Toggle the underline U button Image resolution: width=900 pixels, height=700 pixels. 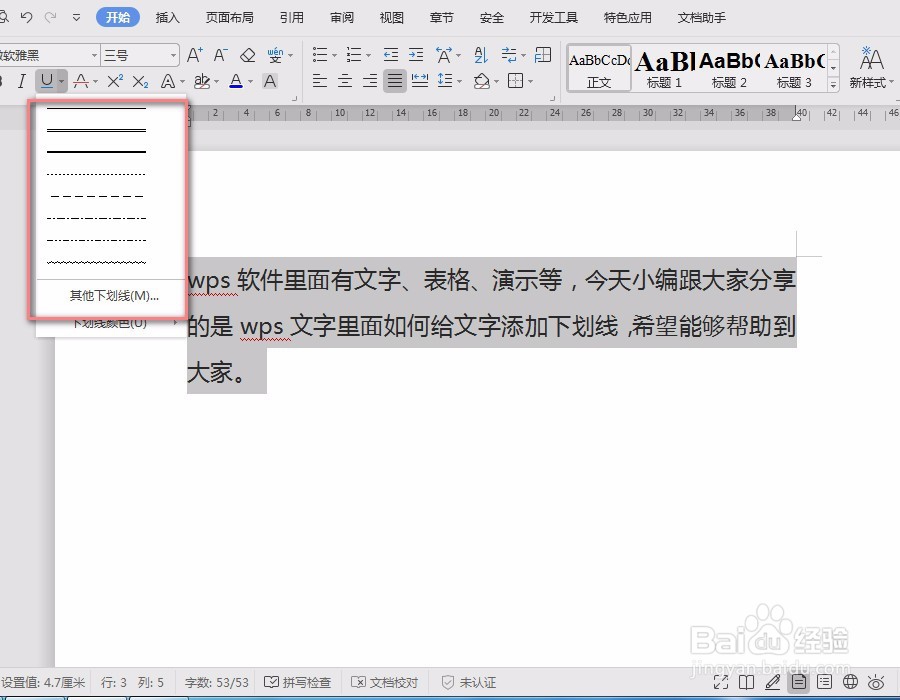pyautogui.click(x=47, y=81)
